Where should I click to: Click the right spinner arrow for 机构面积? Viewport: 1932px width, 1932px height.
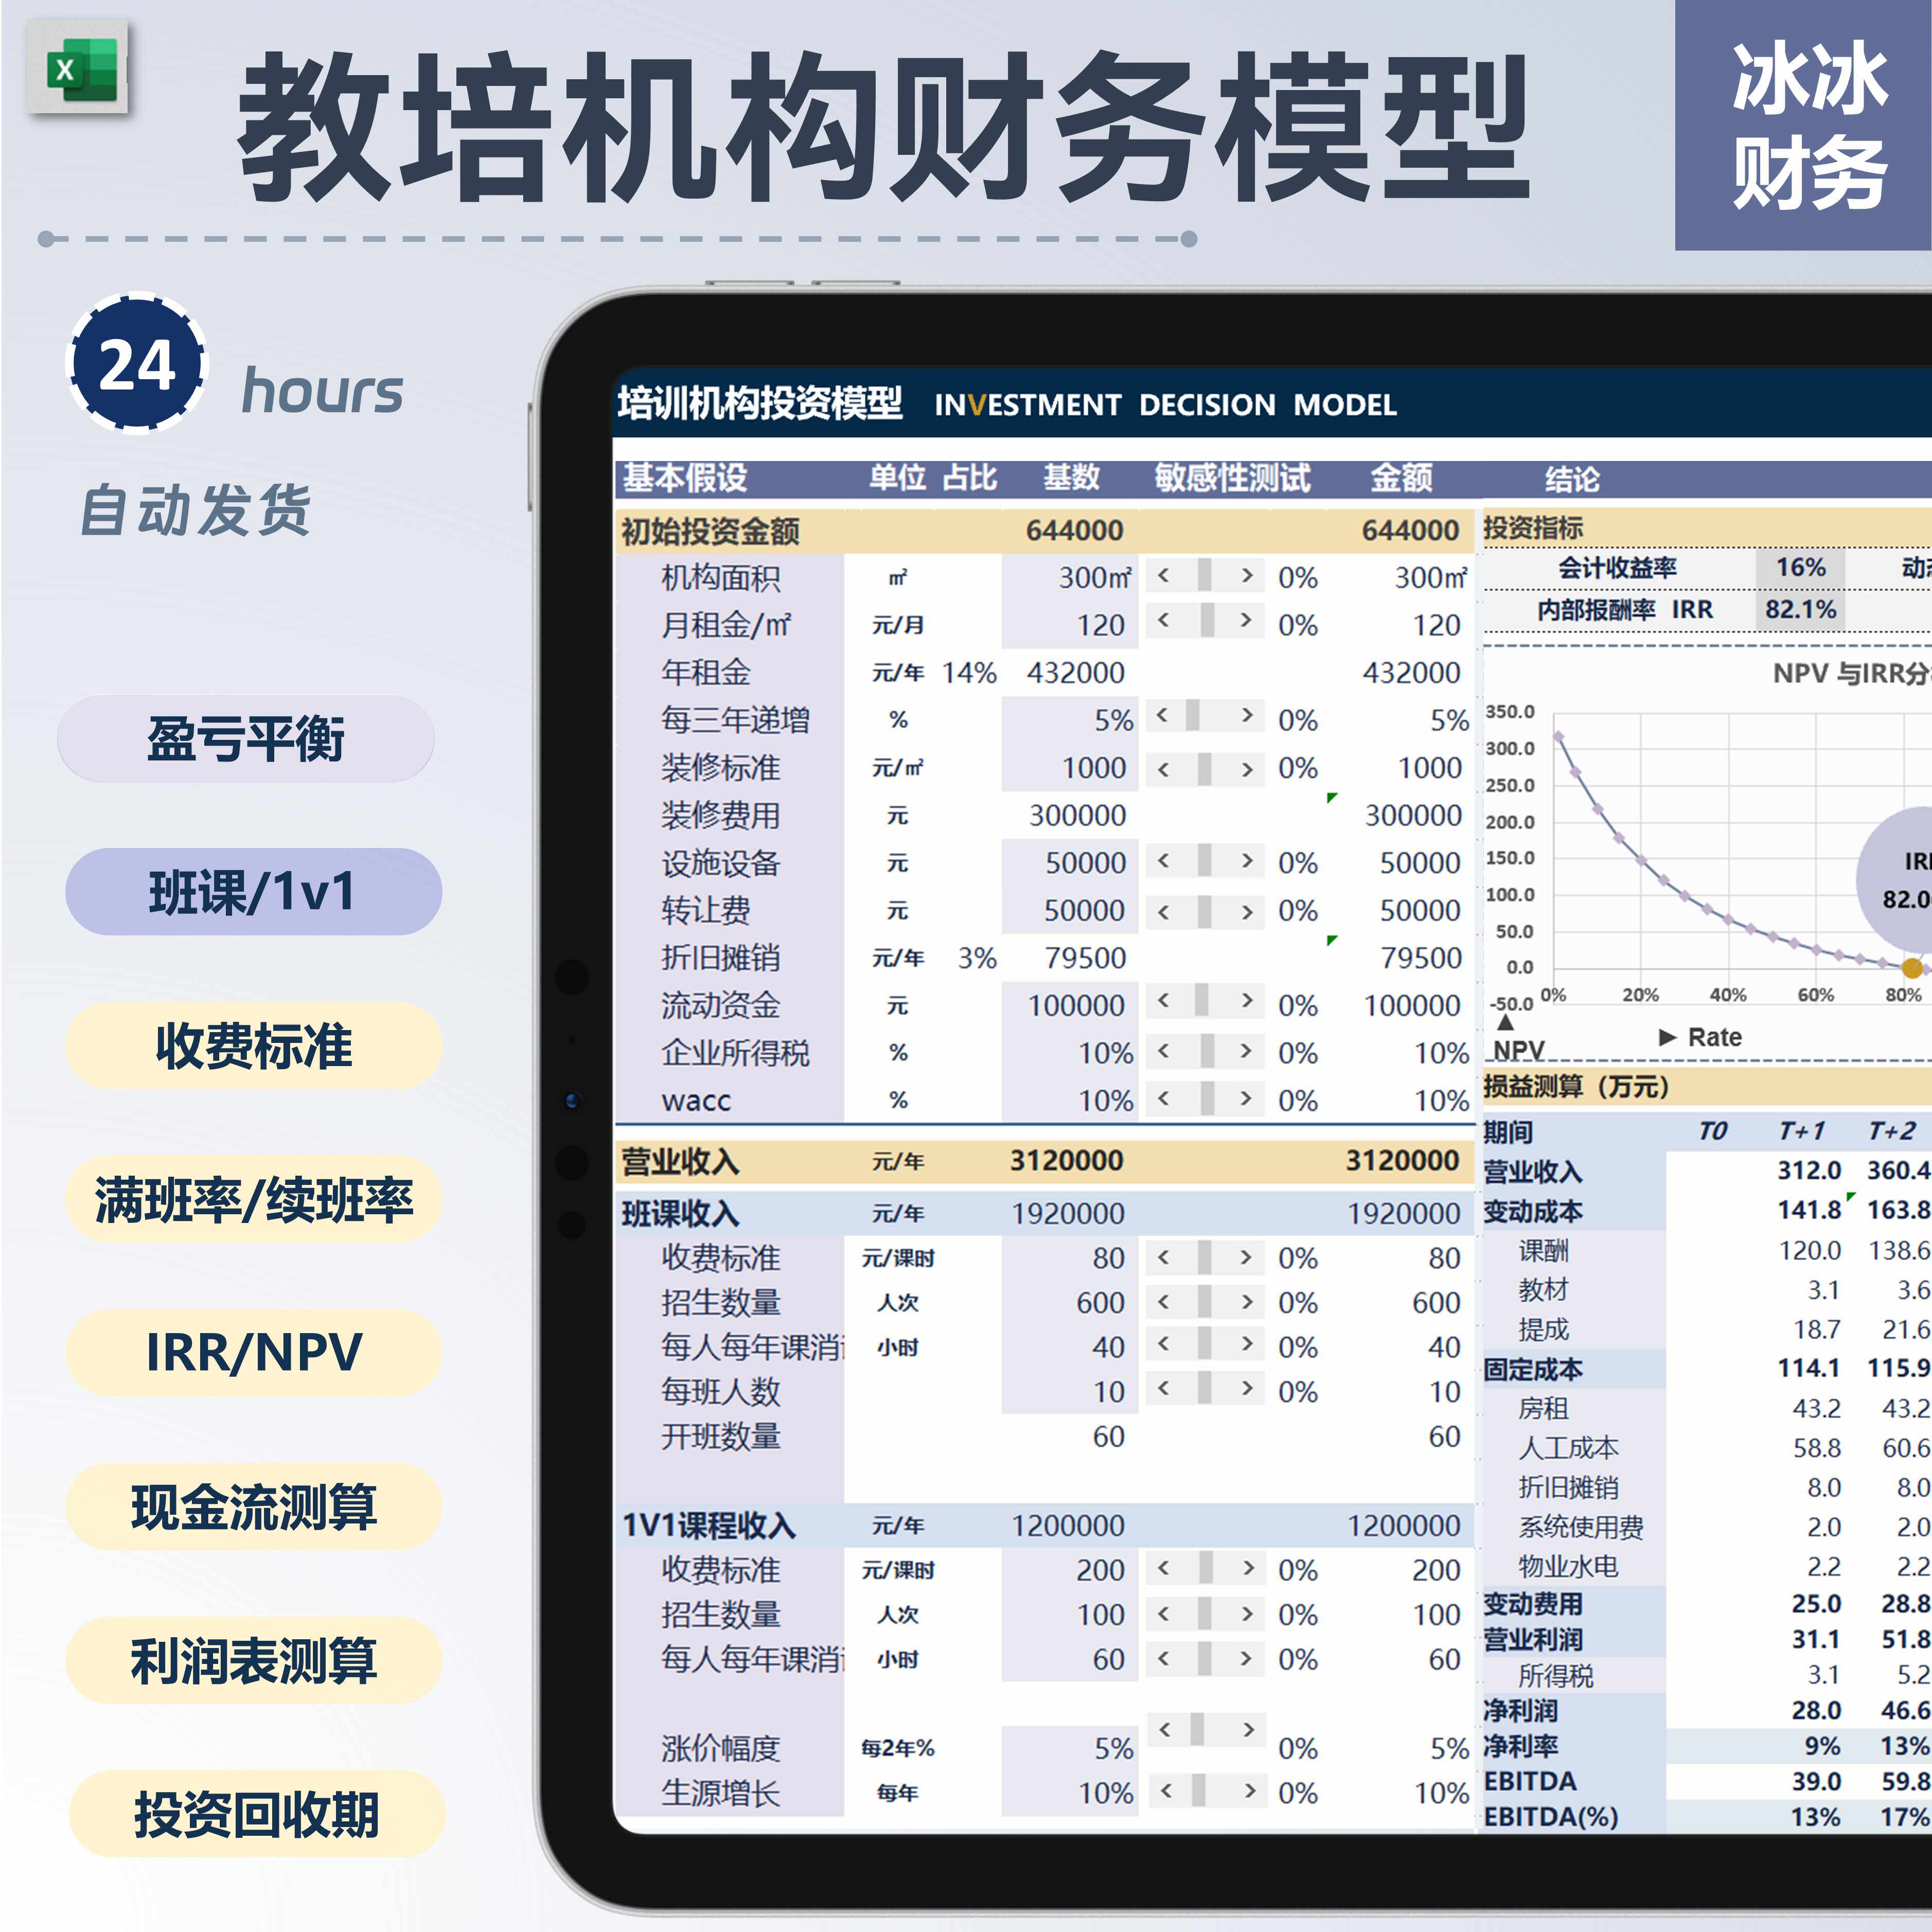[x=1247, y=577]
